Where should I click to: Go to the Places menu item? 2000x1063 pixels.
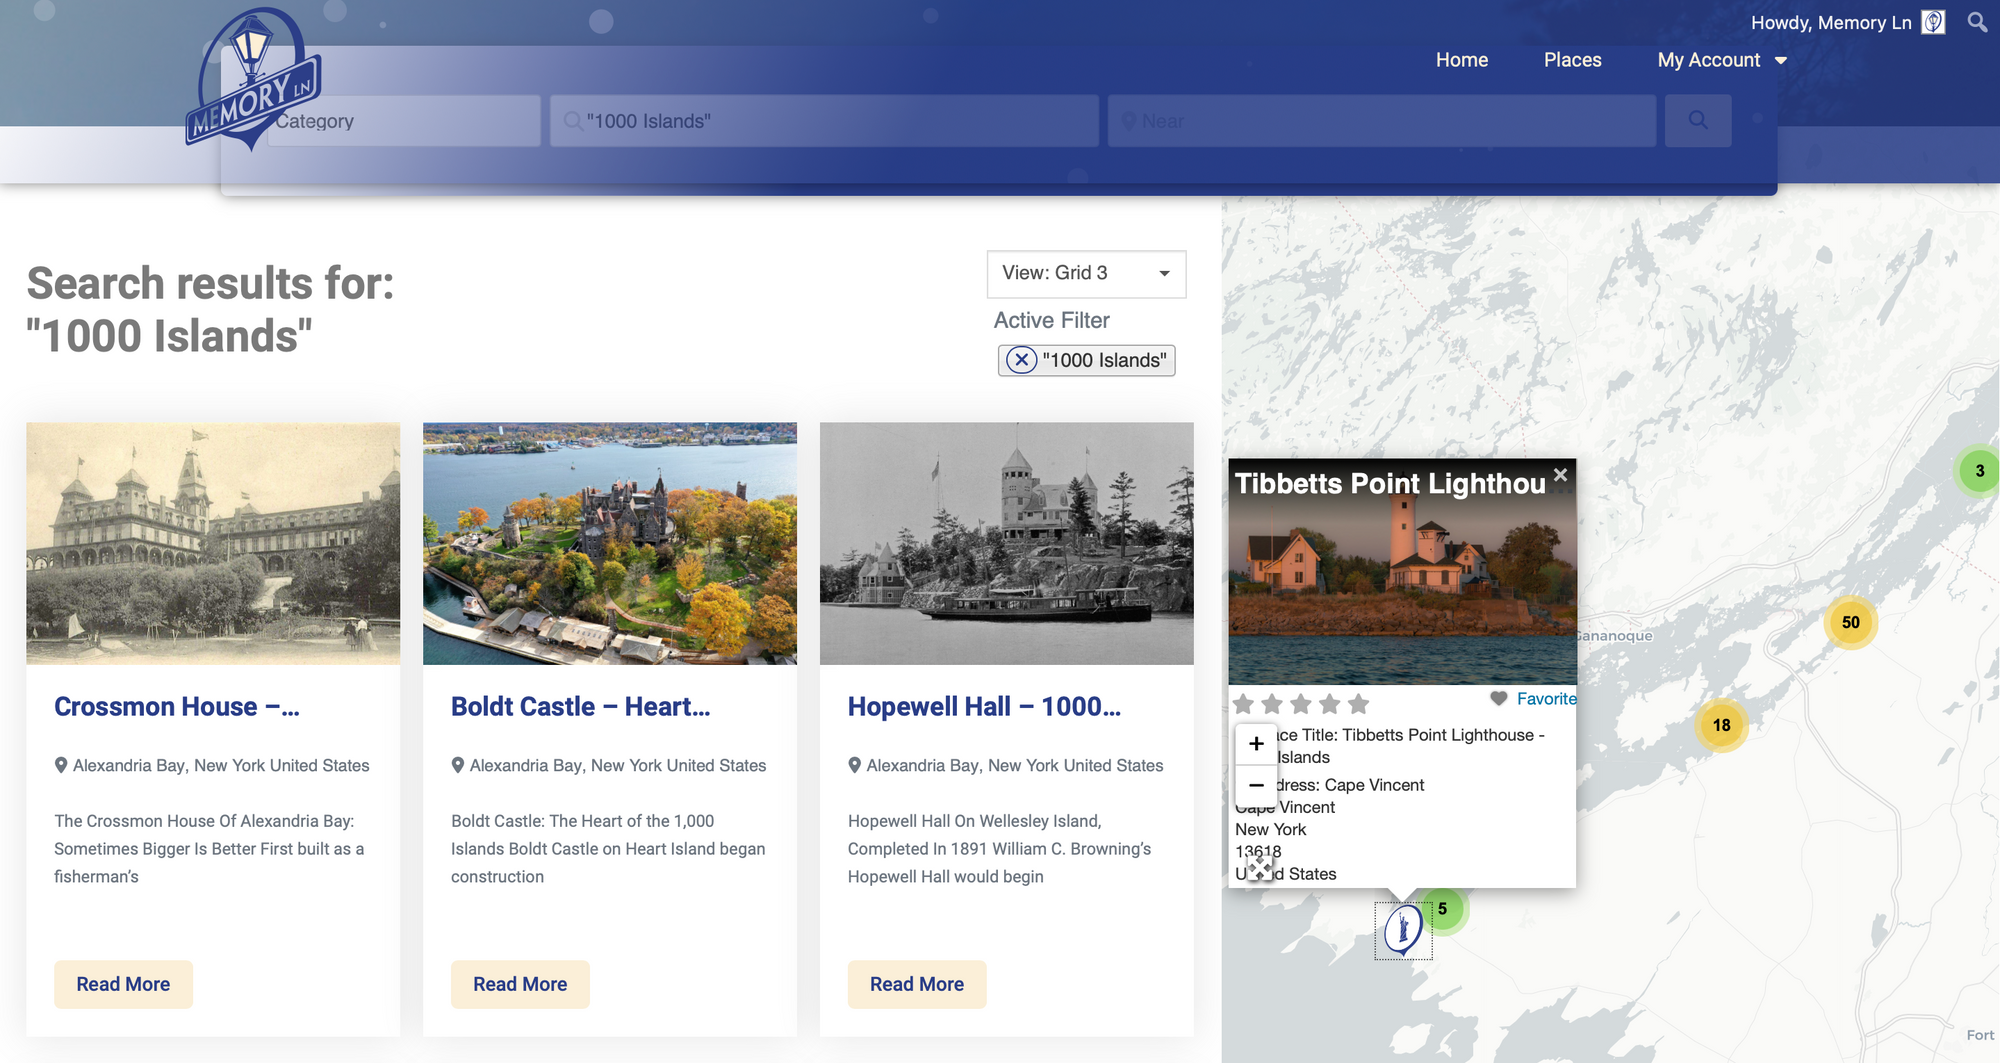pos(1573,60)
